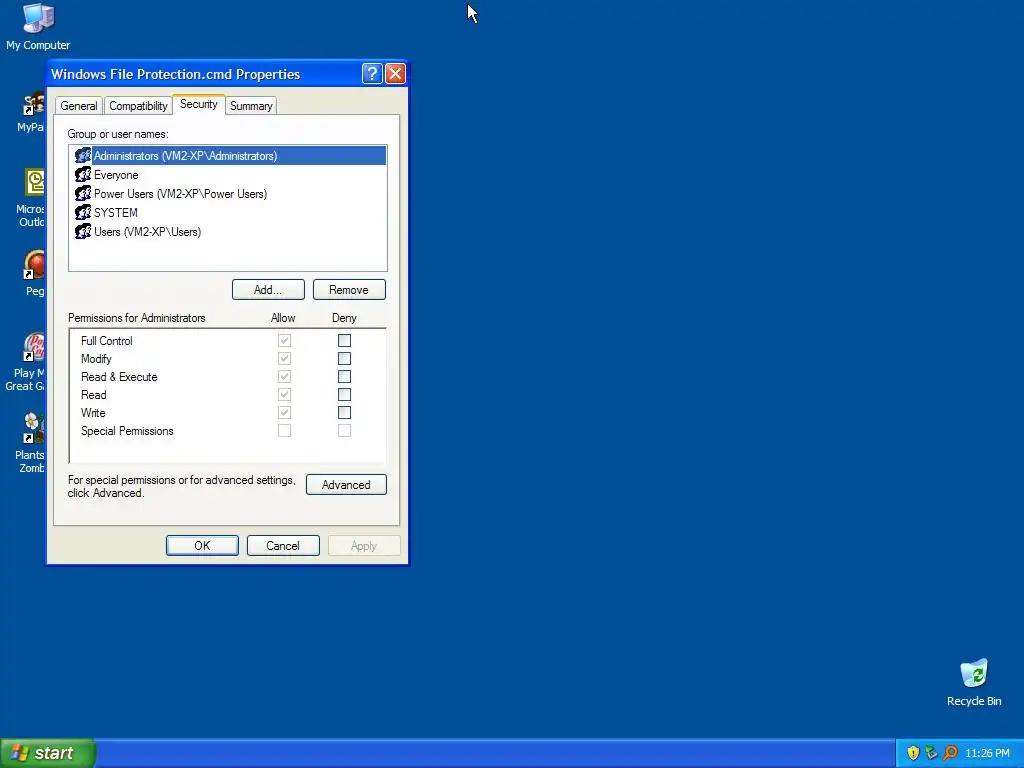Click the Everyone group icon in list
Image resolution: width=1024 pixels, height=768 pixels.
pos(83,174)
